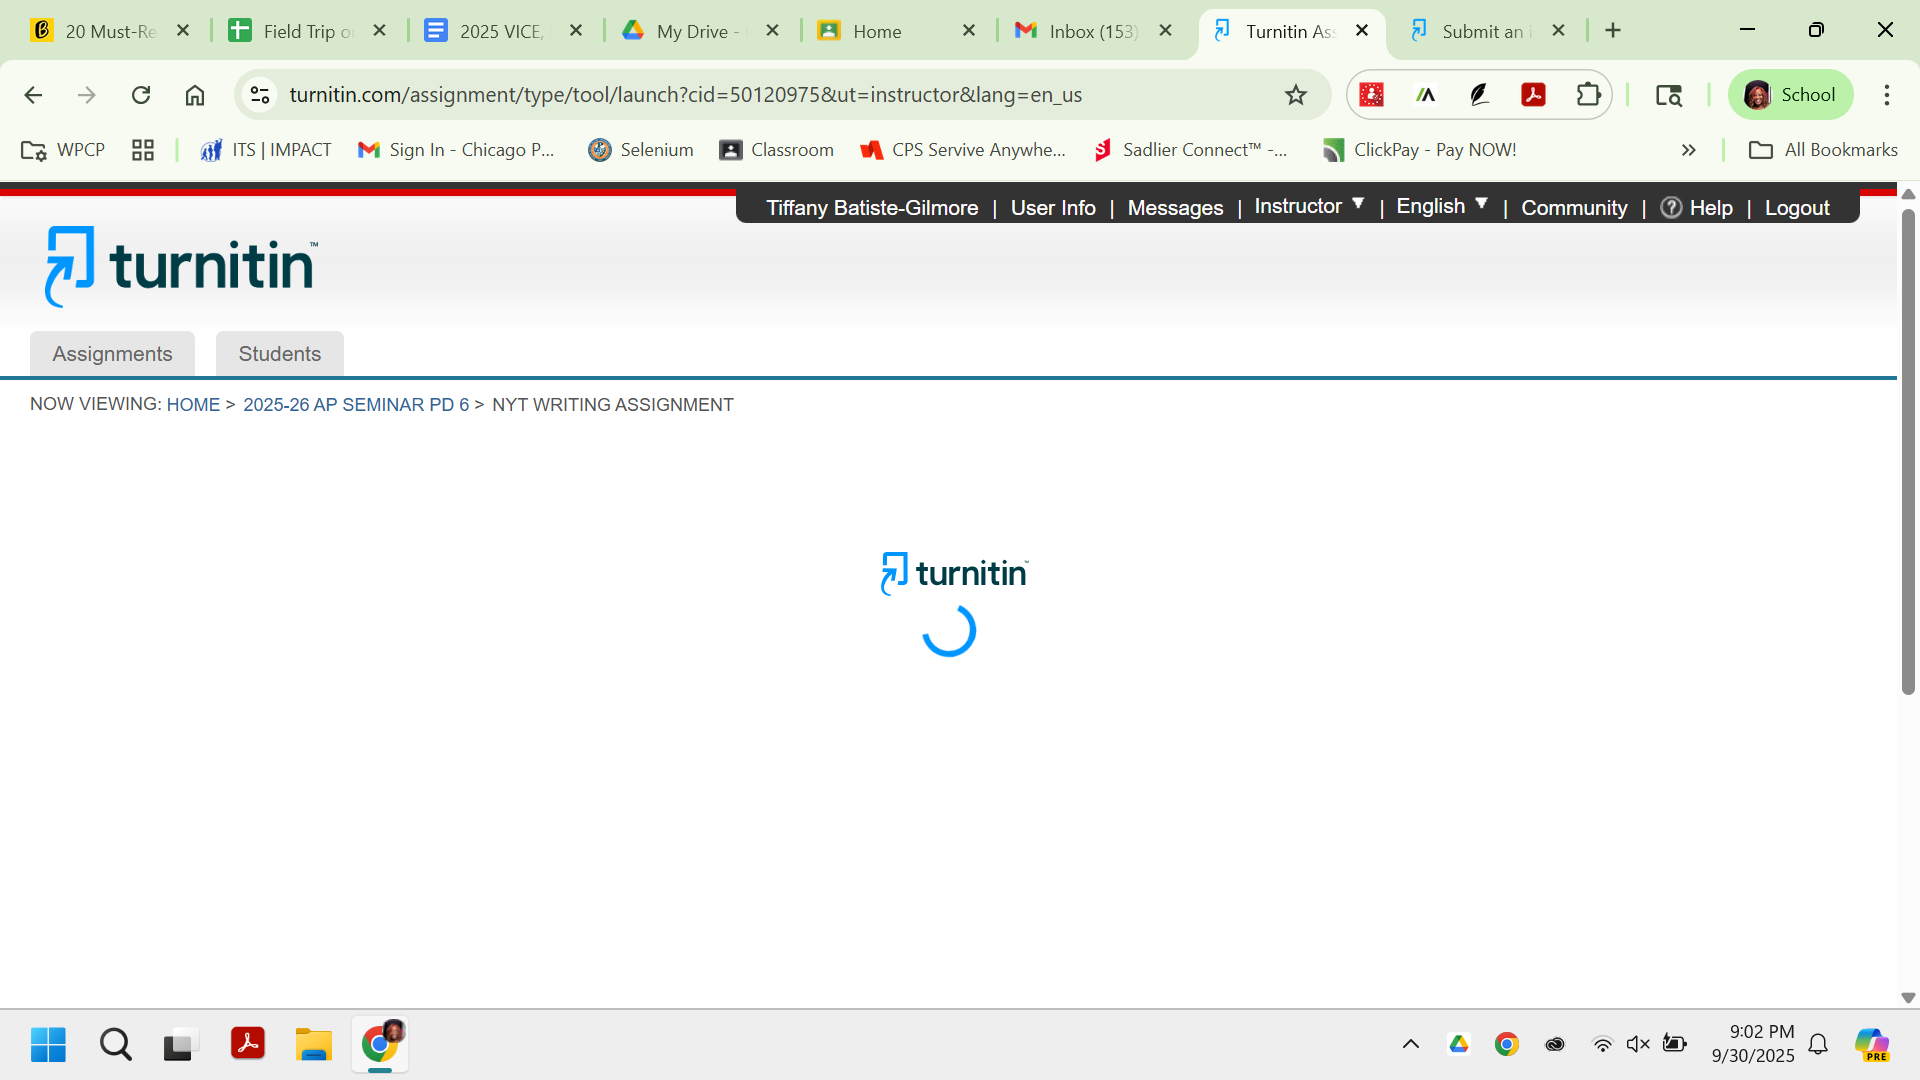
Task: Click the view site information icon
Action: pos(260,95)
